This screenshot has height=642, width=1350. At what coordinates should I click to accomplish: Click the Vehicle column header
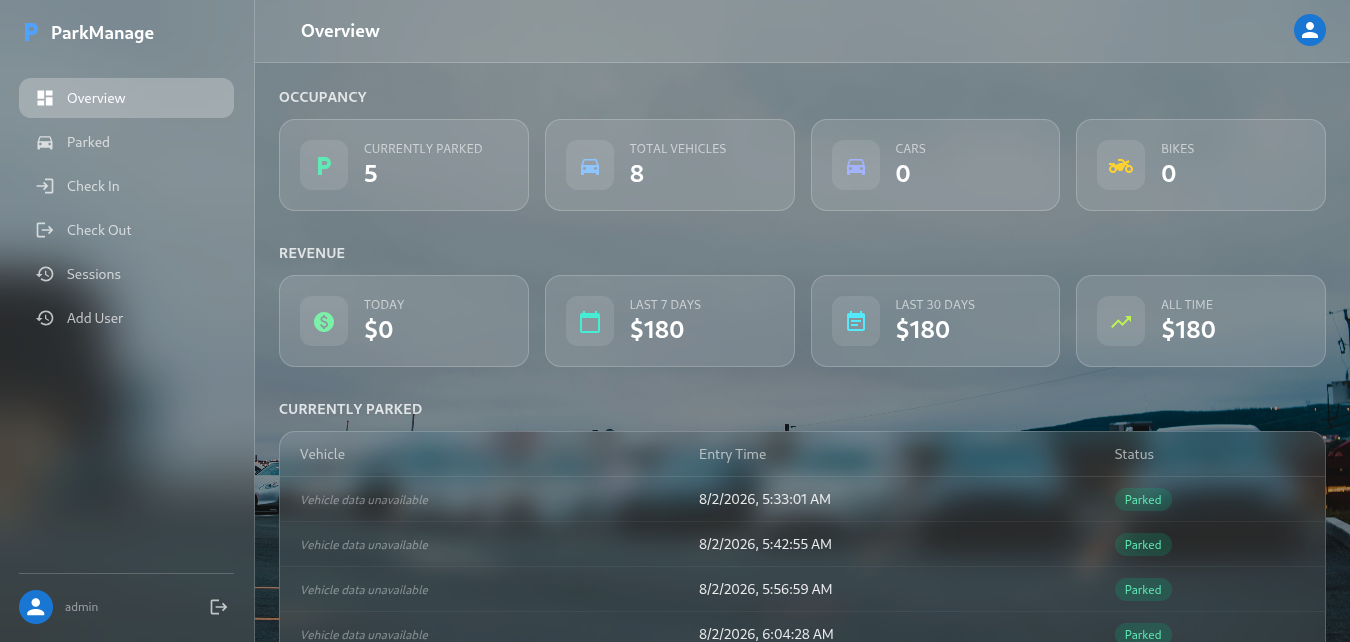pos(322,454)
